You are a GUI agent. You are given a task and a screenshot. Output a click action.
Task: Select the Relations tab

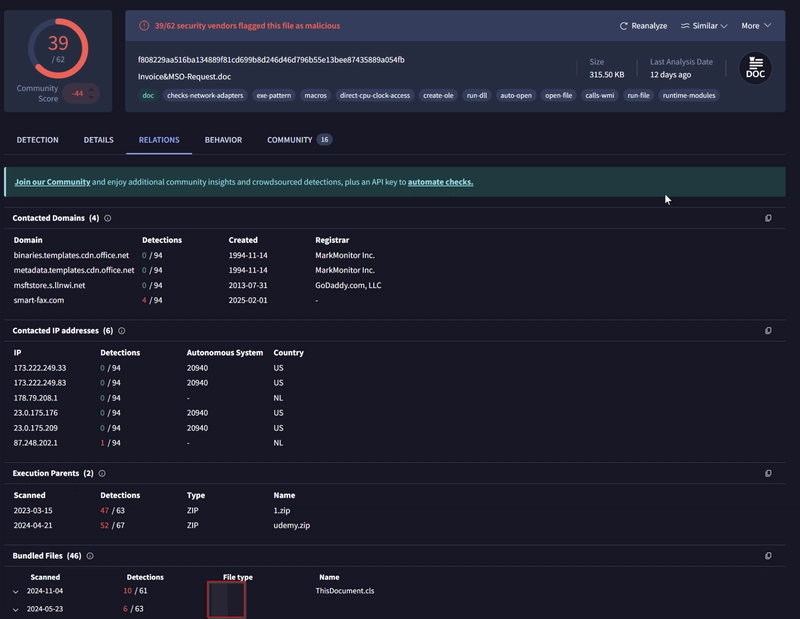click(x=159, y=140)
